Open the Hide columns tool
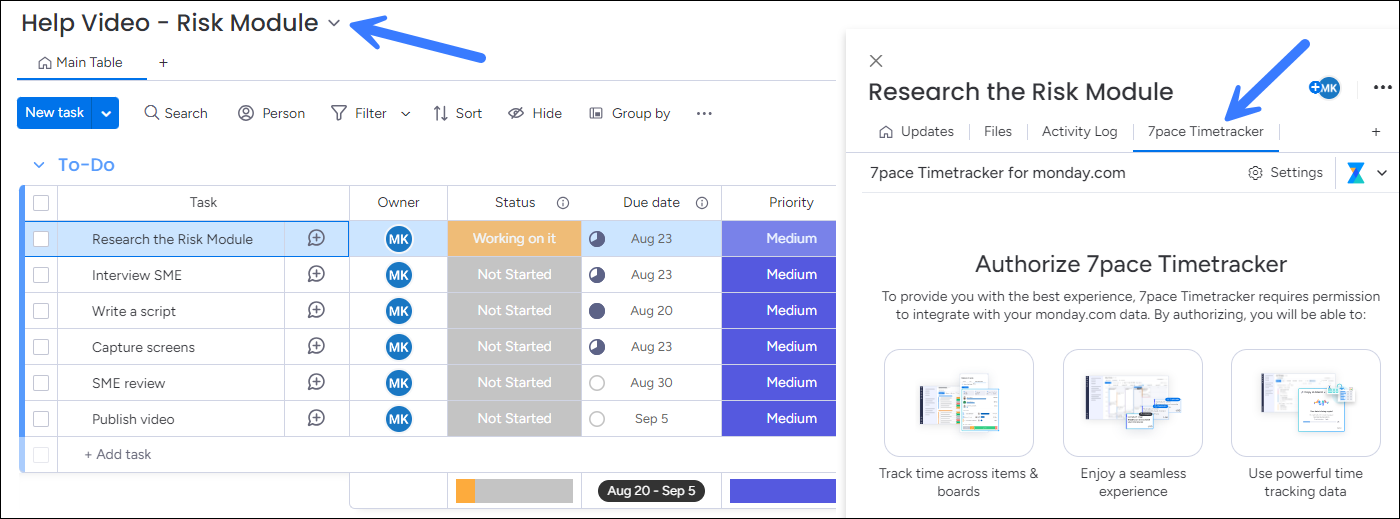Viewport: 1400px width, 519px height. click(534, 113)
